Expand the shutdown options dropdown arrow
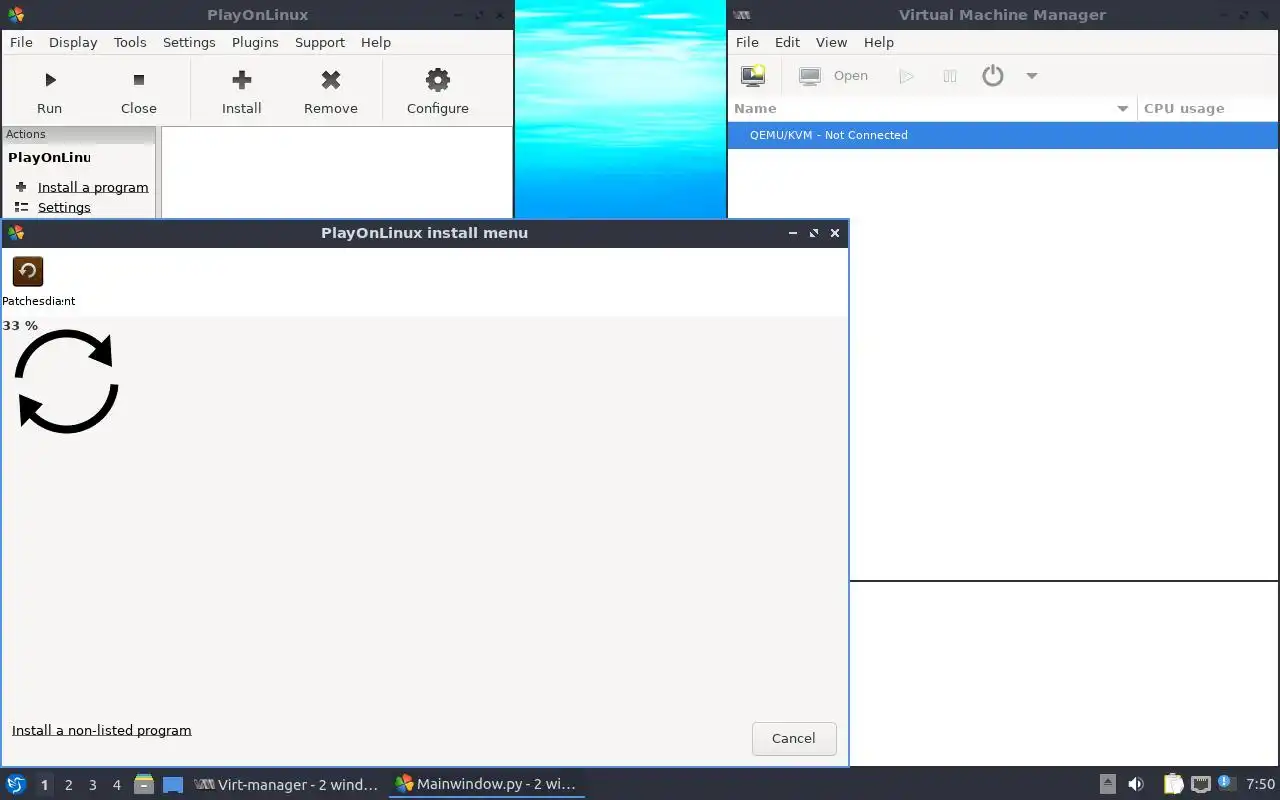Image resolution: width=1280 pixels, height=800 pixels. click(1032, 76)
